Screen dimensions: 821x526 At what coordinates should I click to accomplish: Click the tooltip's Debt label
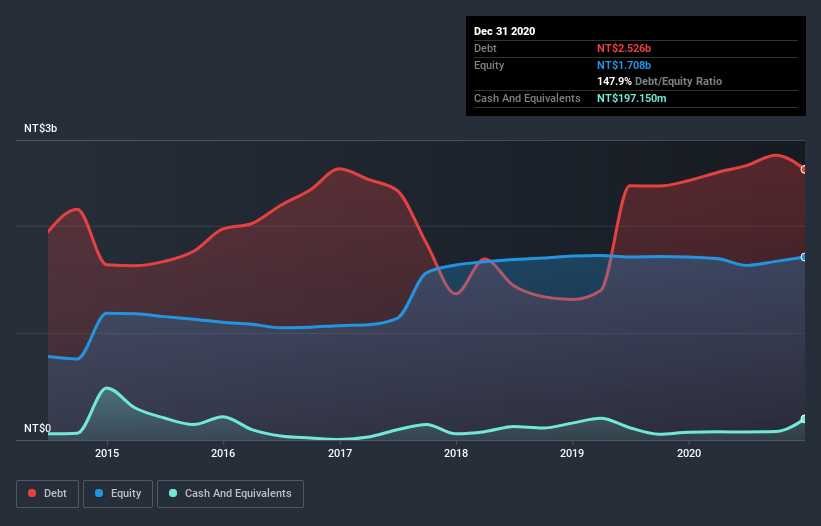(x=485, y=48)
